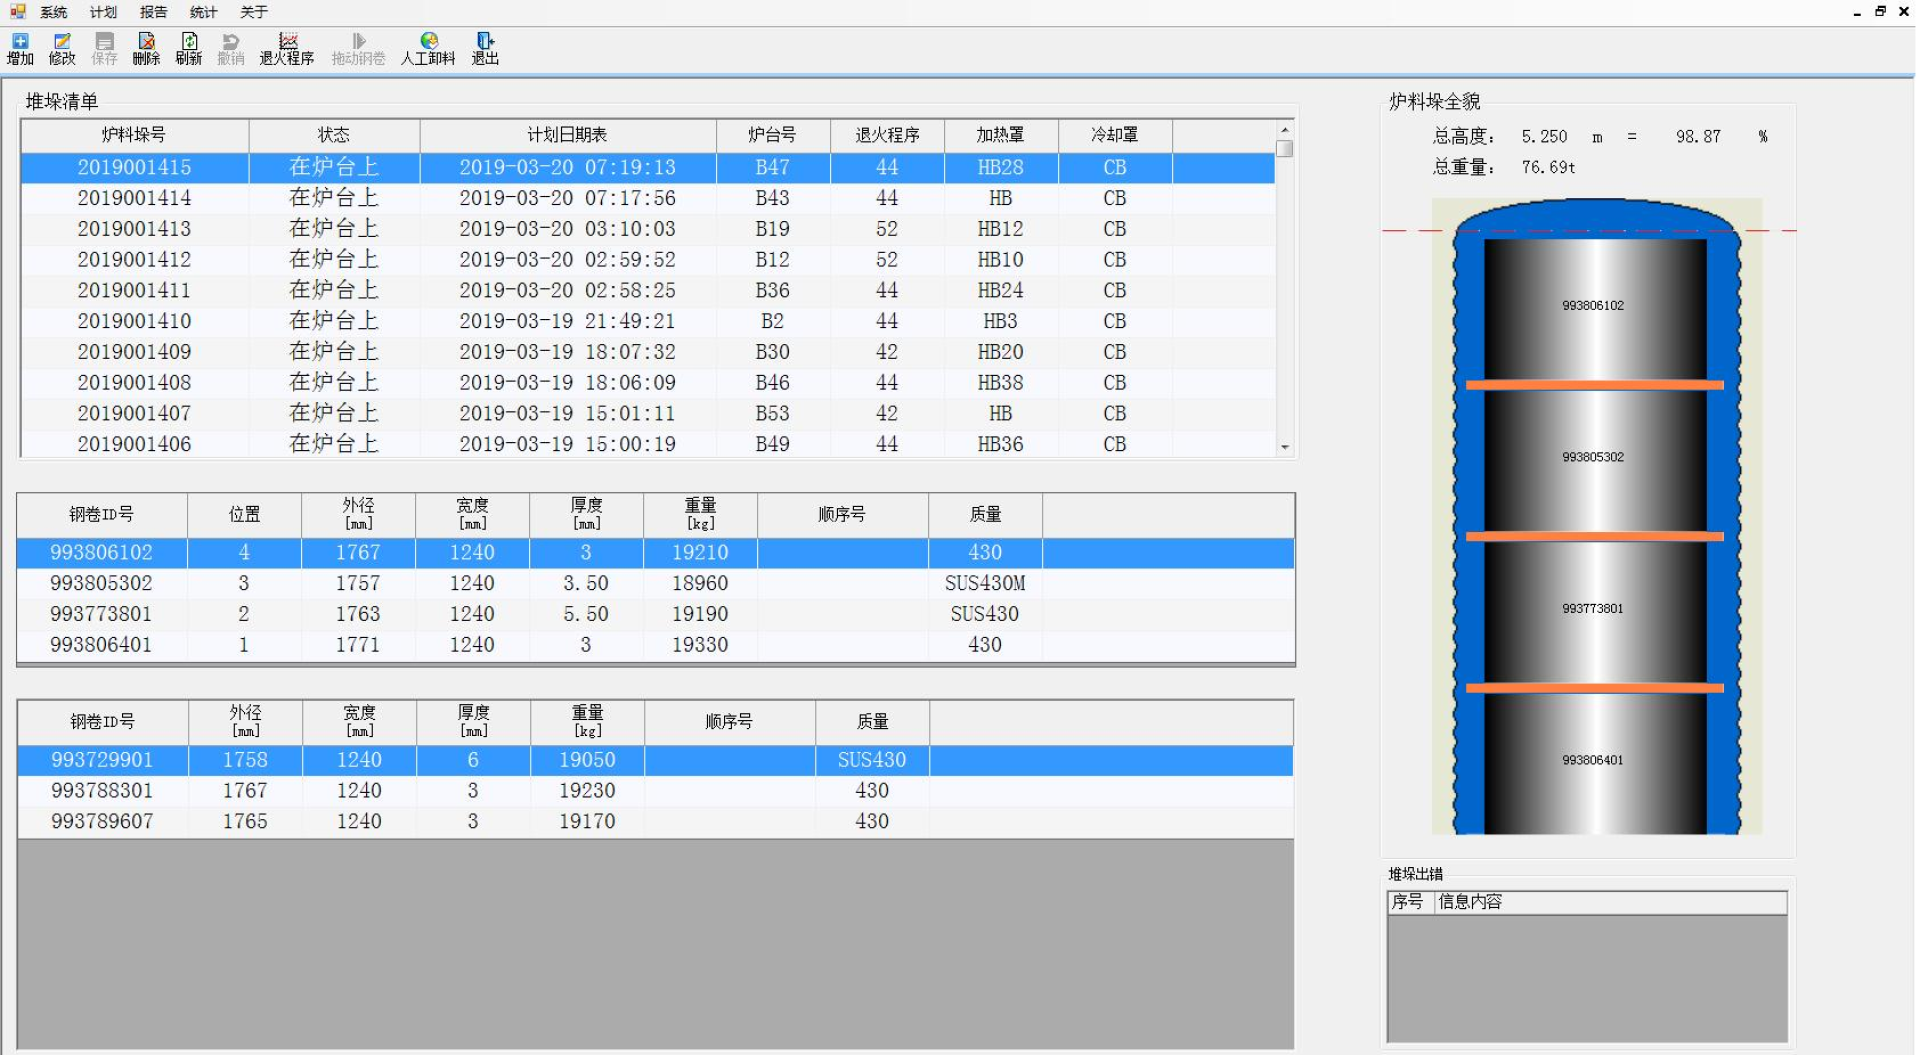The image size is (1920, 1055).
Task: Select stack row 2019001414
Action: [647, 198]
